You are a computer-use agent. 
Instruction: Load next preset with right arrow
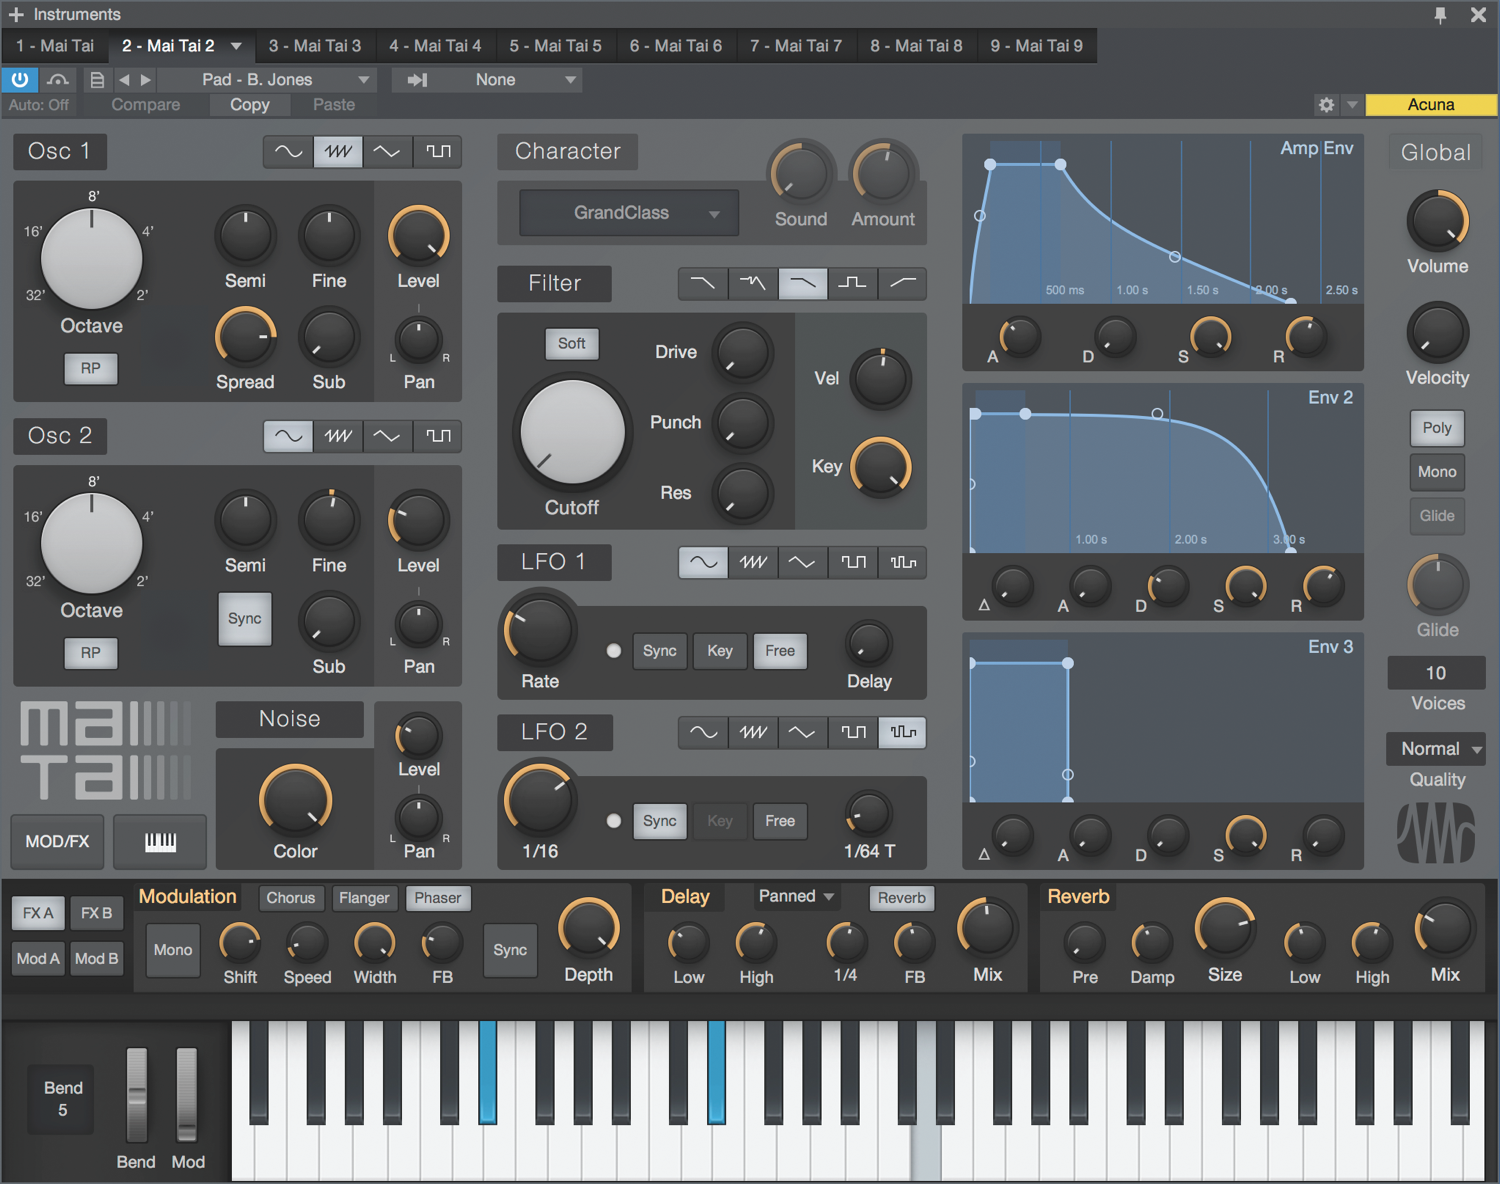[146, 79]
